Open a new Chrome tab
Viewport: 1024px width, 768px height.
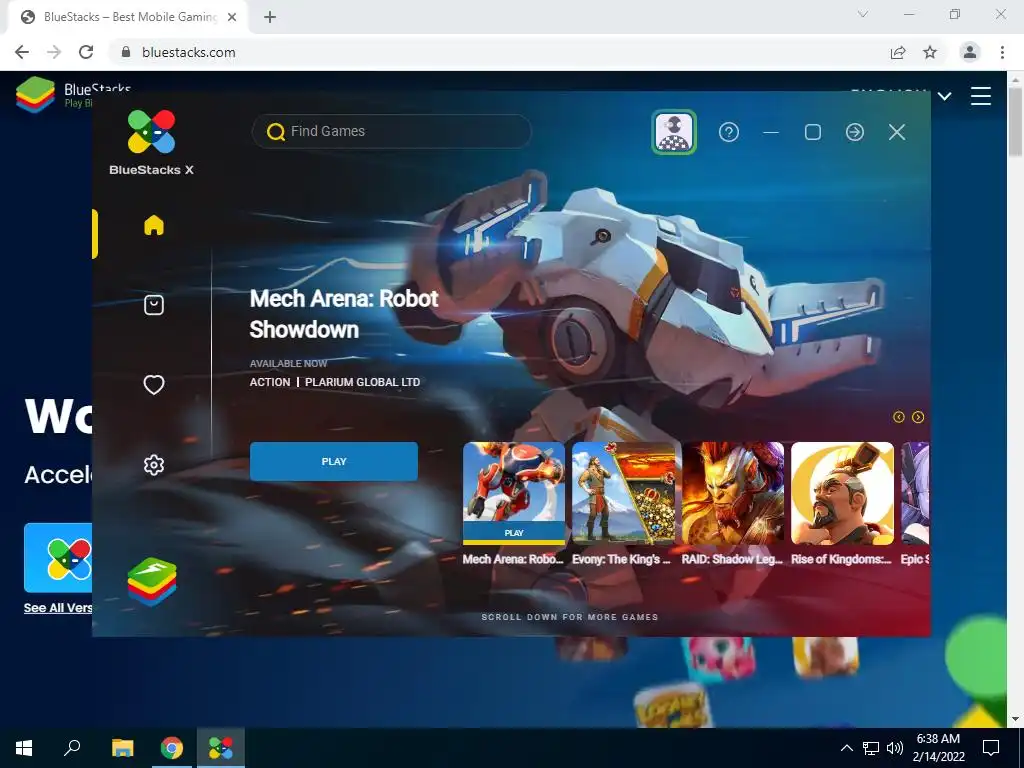pyautogui.click(x=270, y=17)
